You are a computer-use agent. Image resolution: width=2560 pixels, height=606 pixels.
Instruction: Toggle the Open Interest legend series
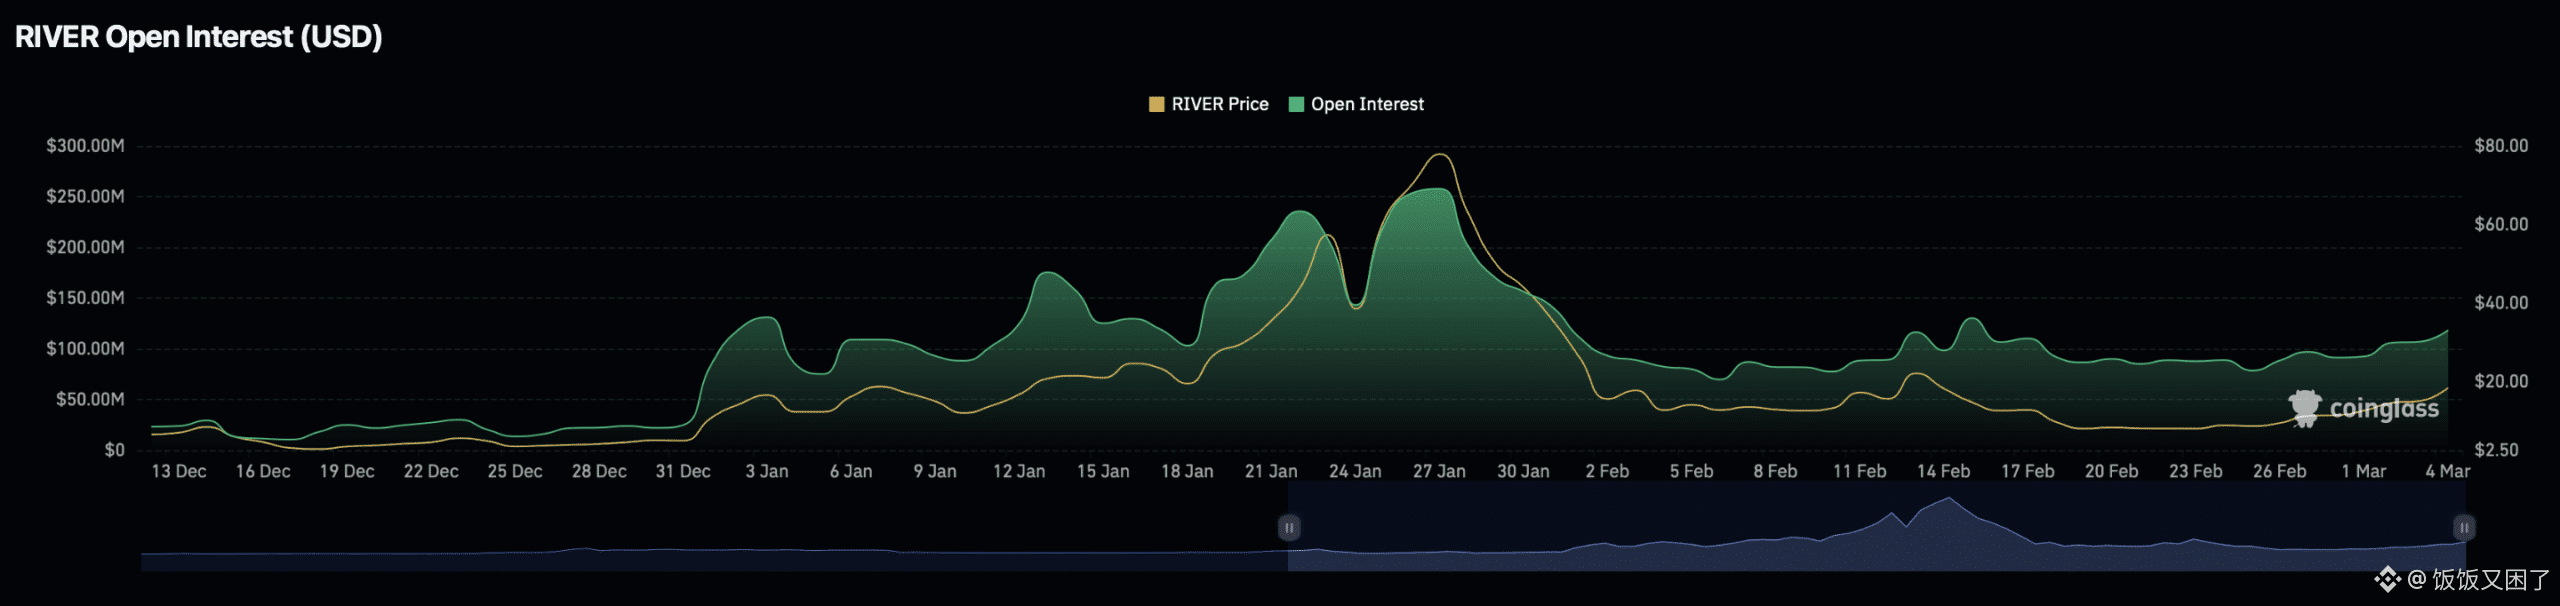click(1356, 104)
